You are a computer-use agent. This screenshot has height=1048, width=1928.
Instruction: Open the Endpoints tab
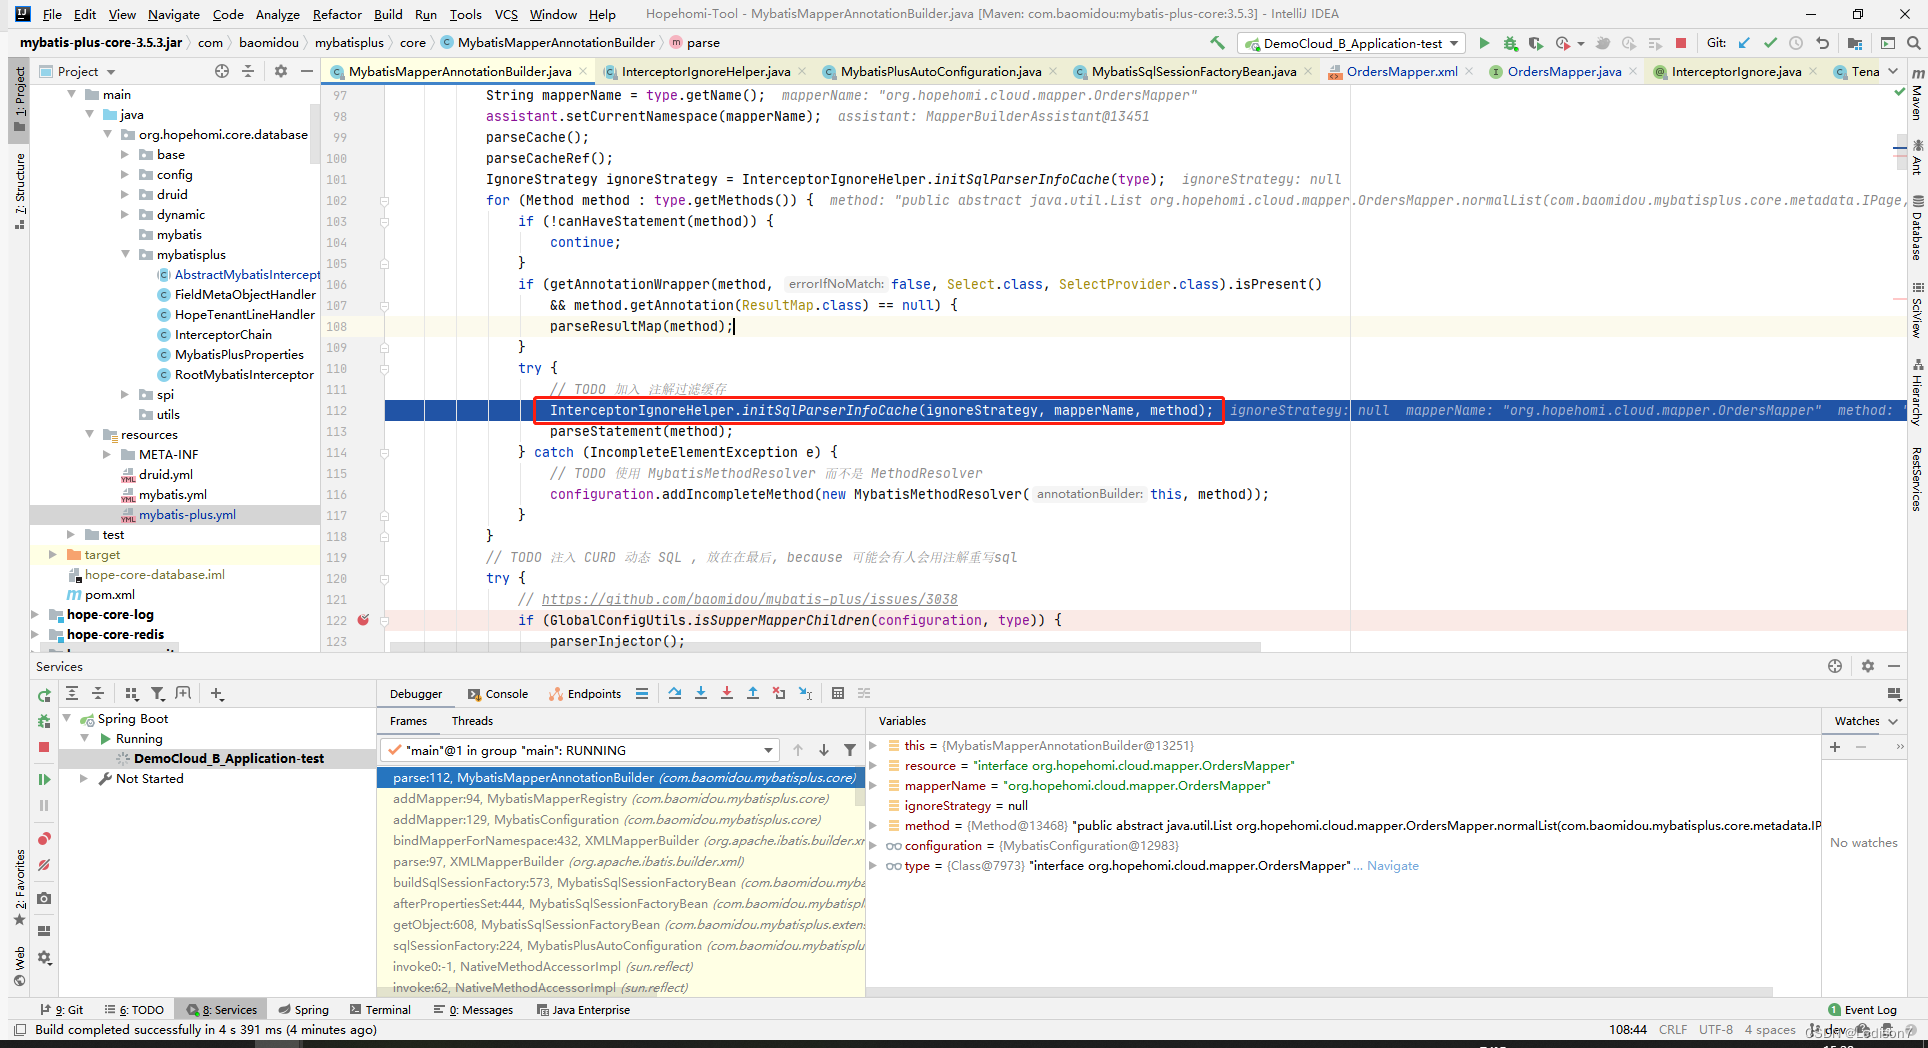pyautogui.click(x=585, y=694)
